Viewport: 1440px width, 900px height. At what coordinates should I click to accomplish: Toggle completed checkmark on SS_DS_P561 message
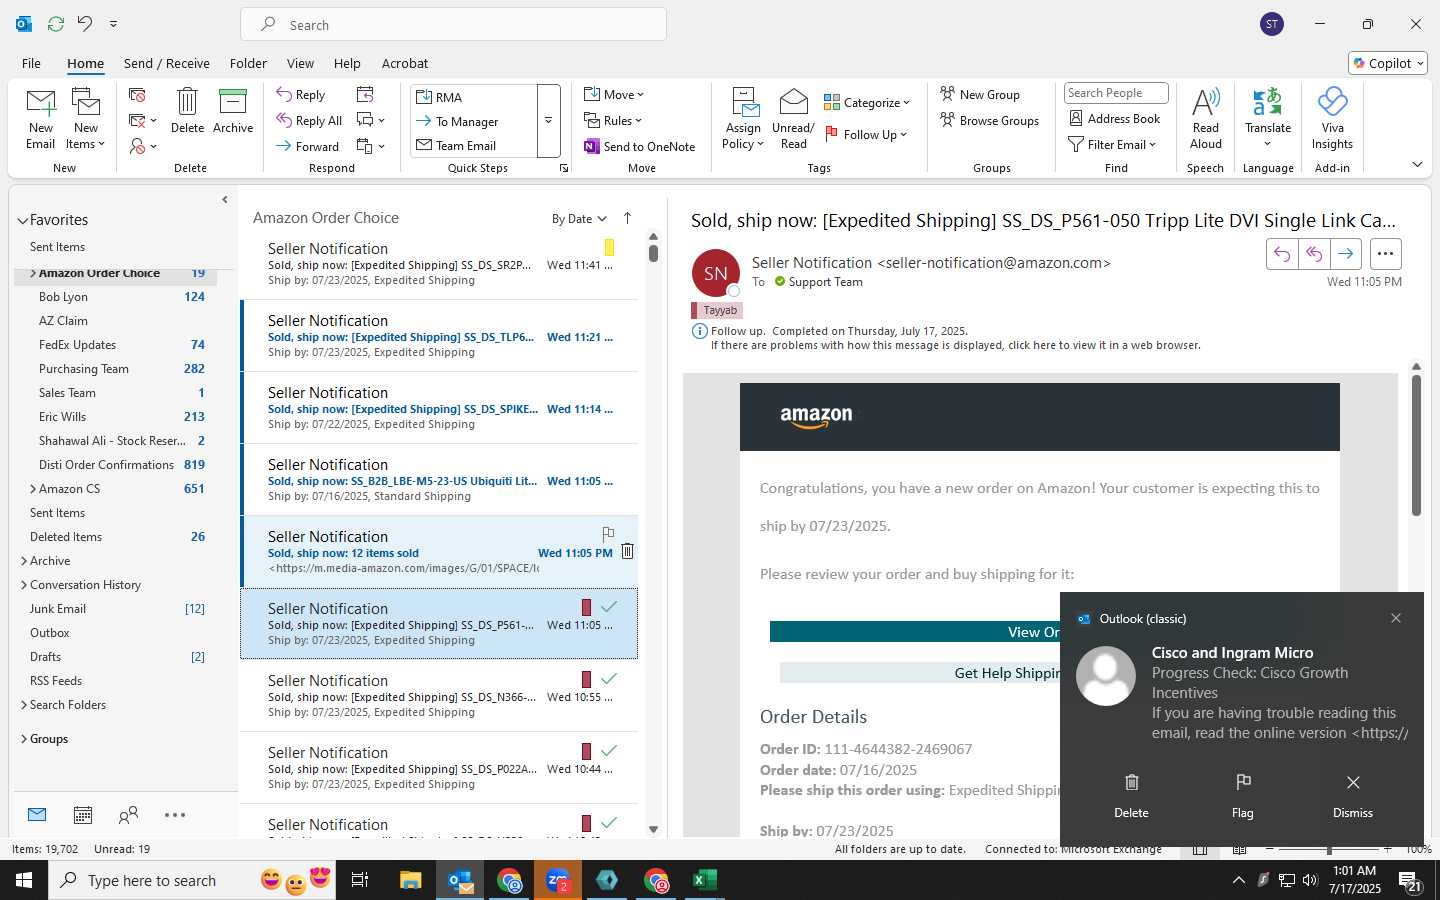pyautogui.click(x=609, y=606)
